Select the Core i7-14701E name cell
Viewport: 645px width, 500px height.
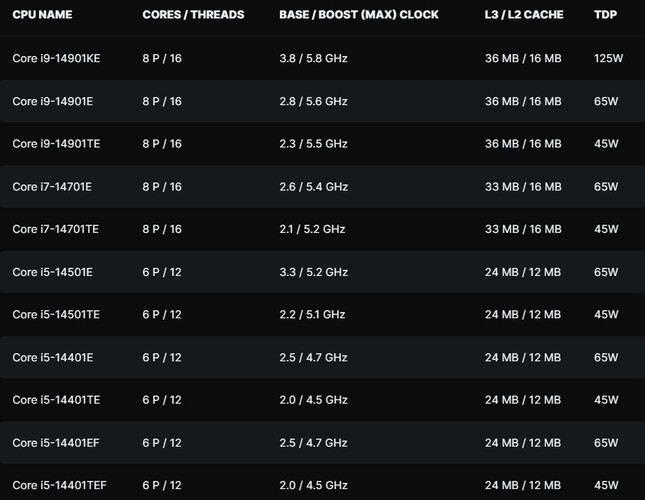(x=52, y=187)
